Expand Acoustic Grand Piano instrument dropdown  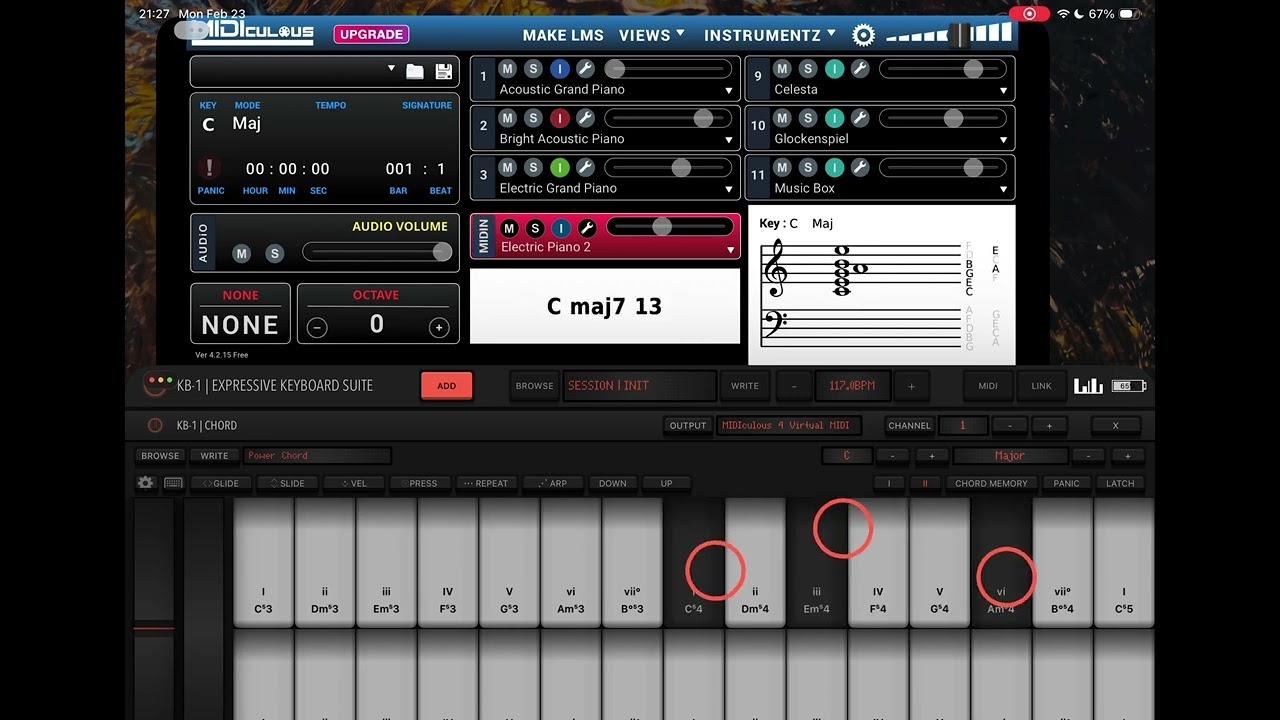(x=729, y=91)
